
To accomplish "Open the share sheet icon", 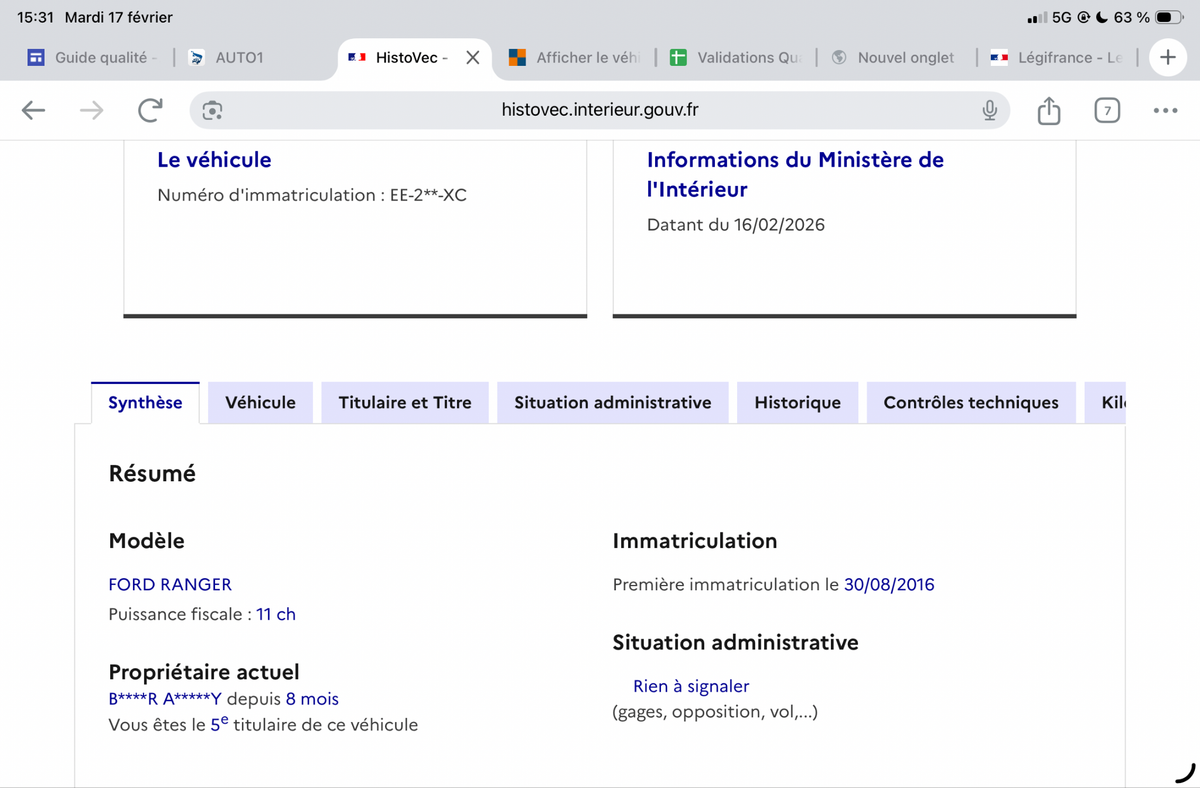I will tap(1048, 111).
